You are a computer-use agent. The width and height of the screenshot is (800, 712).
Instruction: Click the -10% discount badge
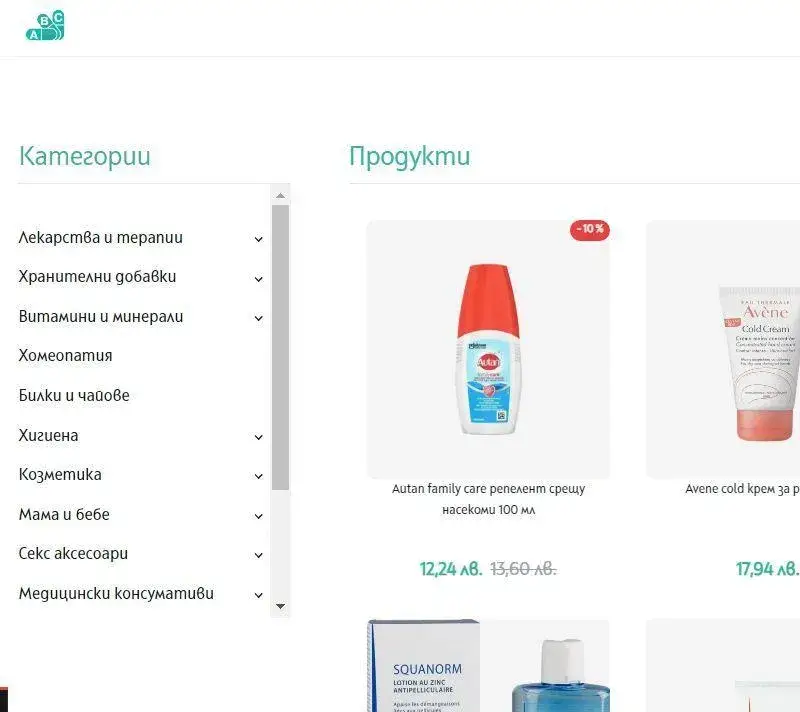[x=590, y=230]
